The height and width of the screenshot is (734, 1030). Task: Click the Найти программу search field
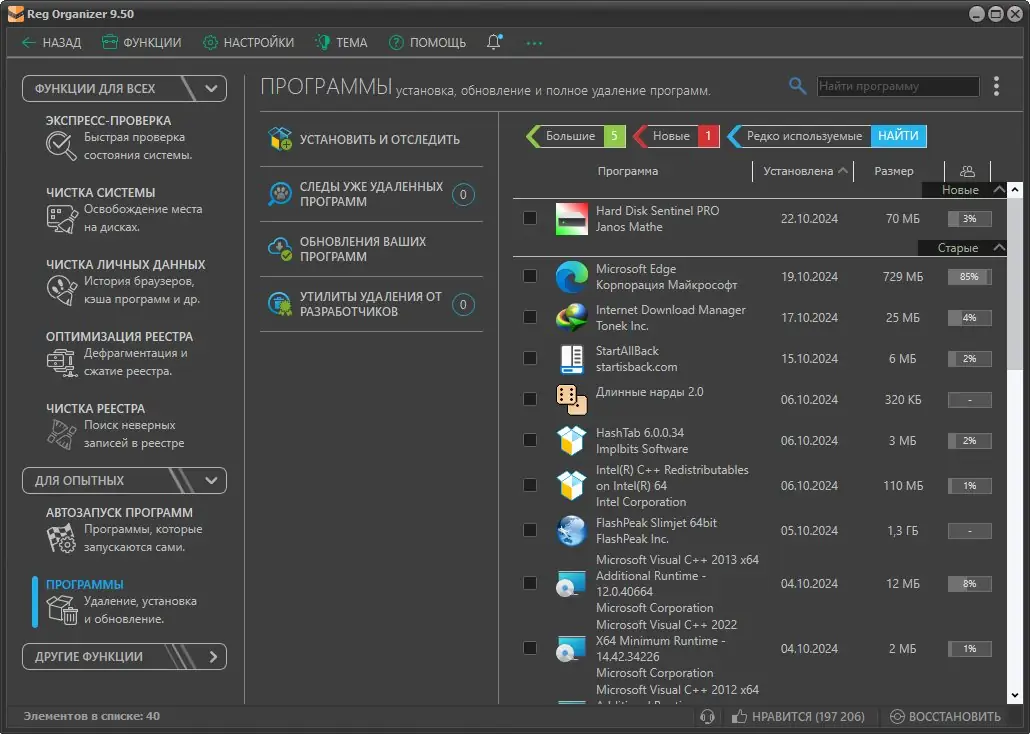[x=898, y=86]
